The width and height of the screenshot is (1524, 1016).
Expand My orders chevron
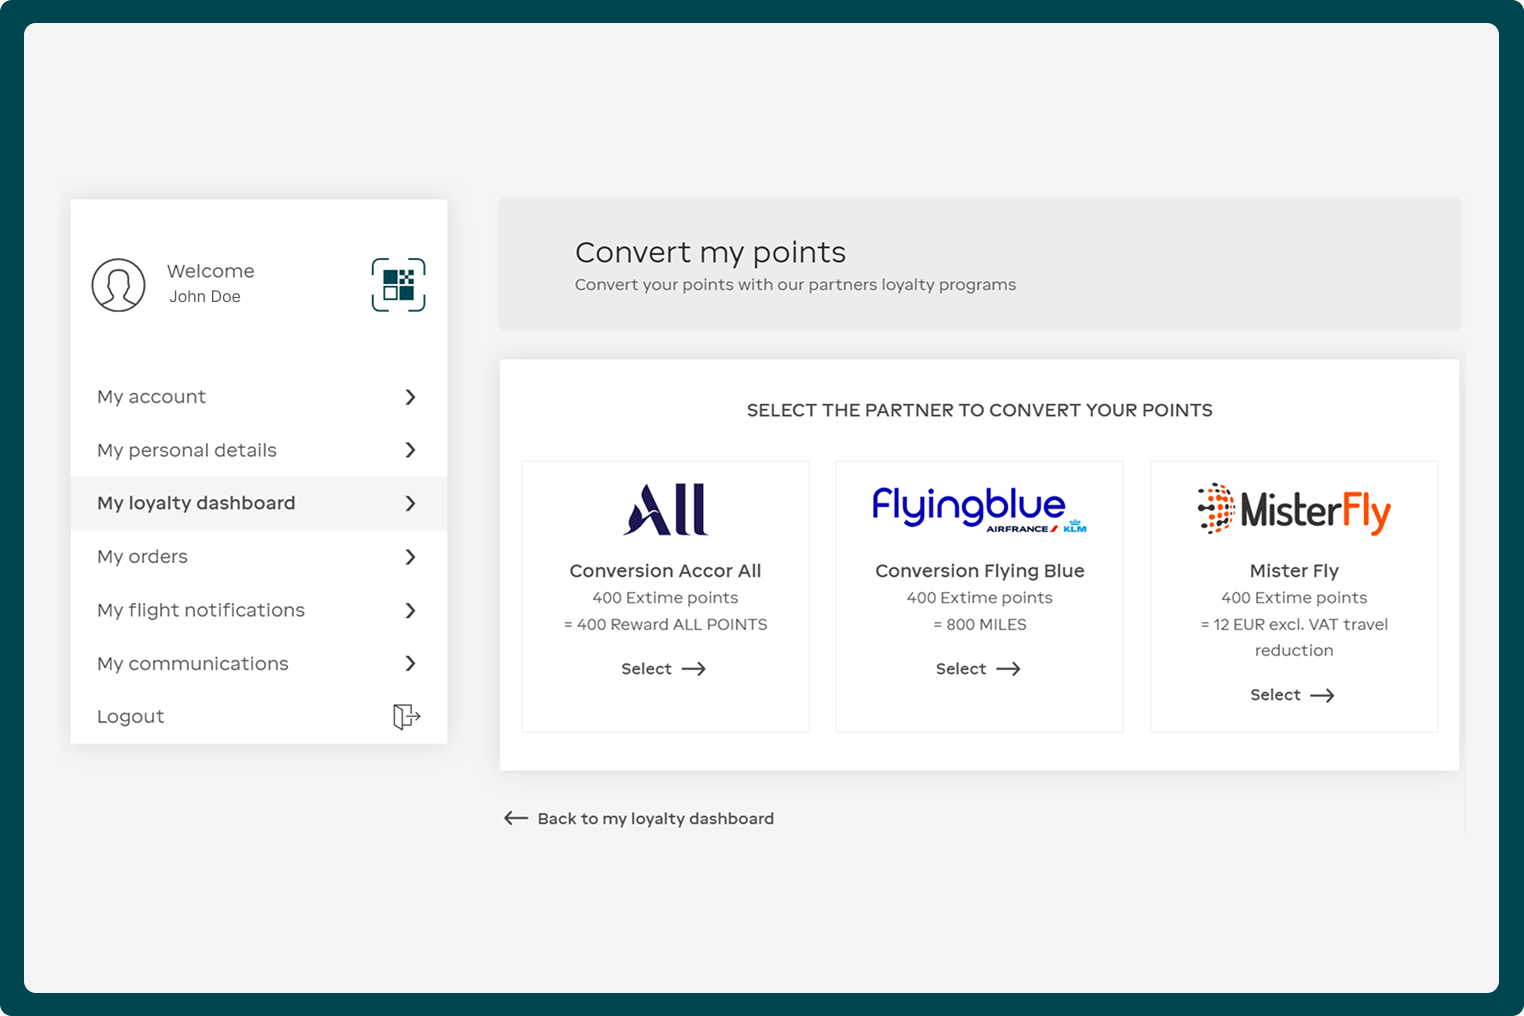tap(410, 557)
